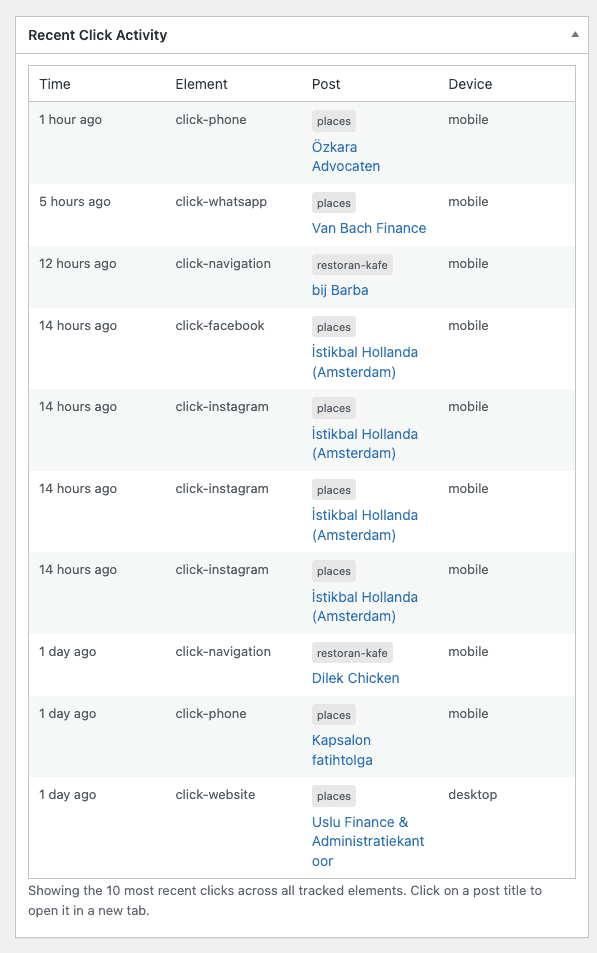The image size is (597, 953).
Task: Click restoran-kafe tag above bij Barba
Action: tap(352, 265)
